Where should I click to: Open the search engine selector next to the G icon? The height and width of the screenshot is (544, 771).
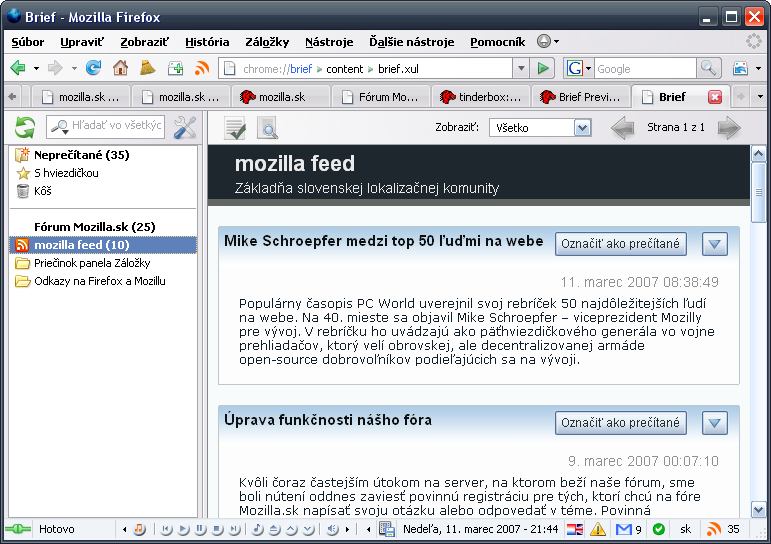(588, 68)
